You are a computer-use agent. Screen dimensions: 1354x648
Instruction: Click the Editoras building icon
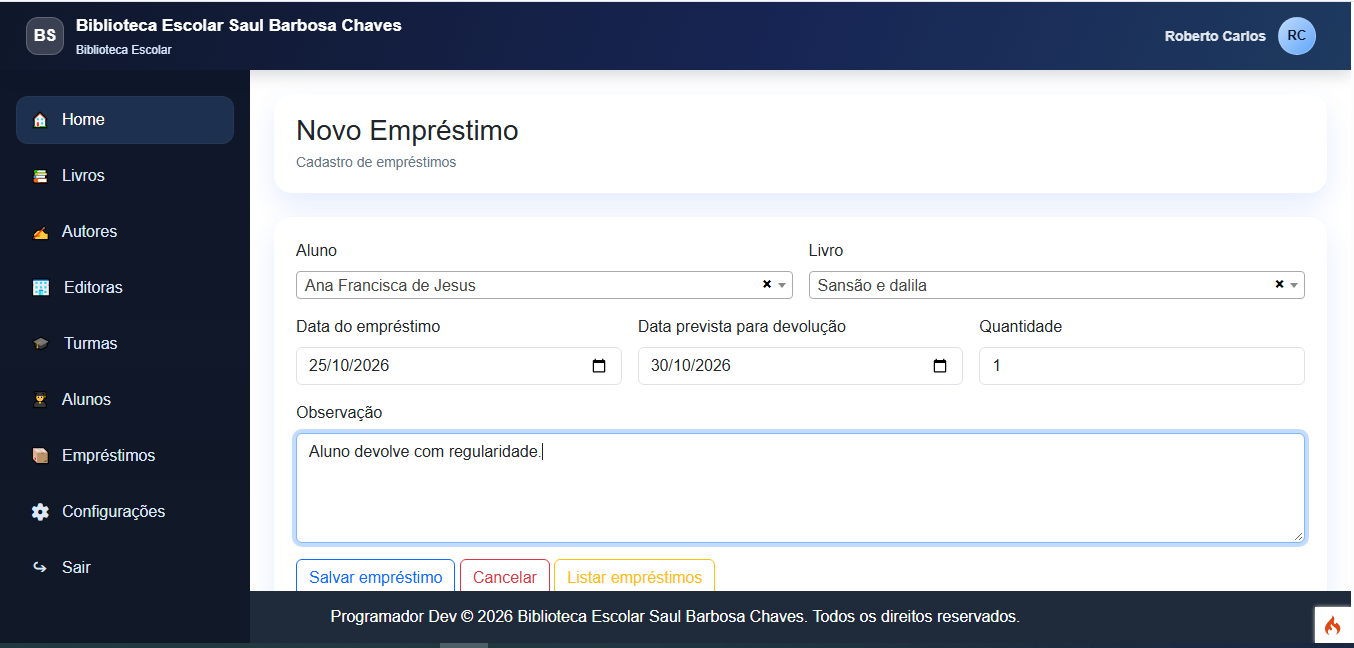[x=41, y=288]
